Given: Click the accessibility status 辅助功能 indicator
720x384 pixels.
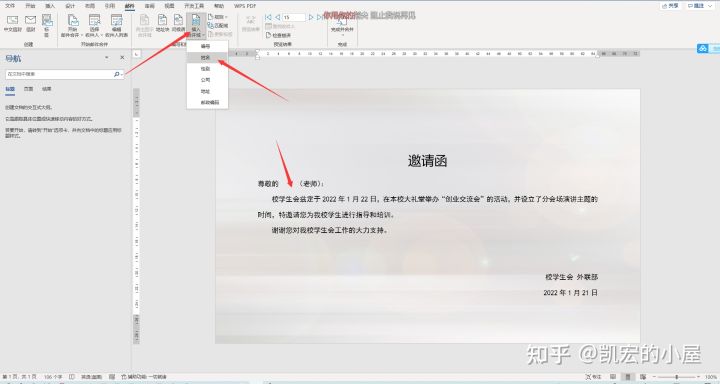Looking at the screenshot, I should pyautogui.click(x=144, y=377).
